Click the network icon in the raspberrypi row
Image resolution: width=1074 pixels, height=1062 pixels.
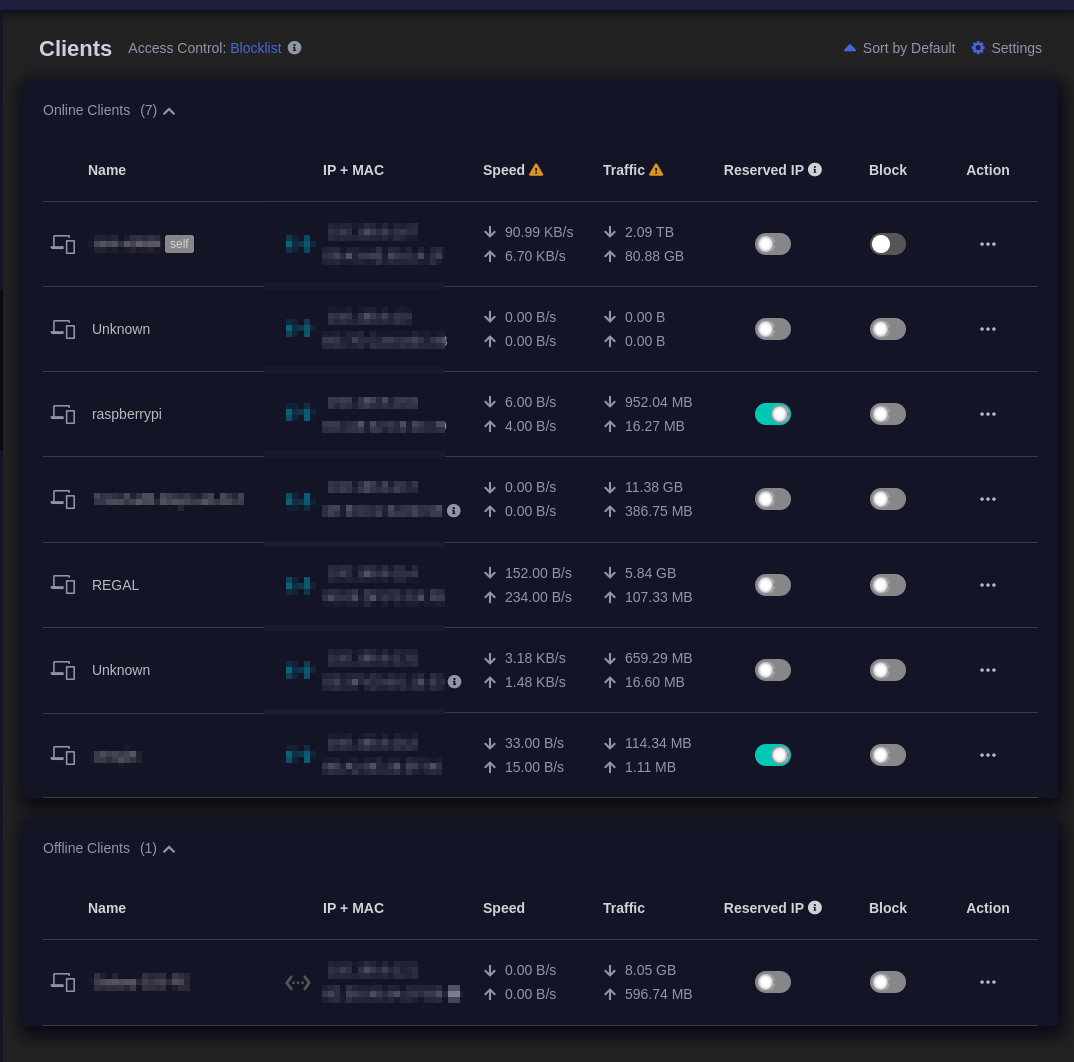coord(299,414)
